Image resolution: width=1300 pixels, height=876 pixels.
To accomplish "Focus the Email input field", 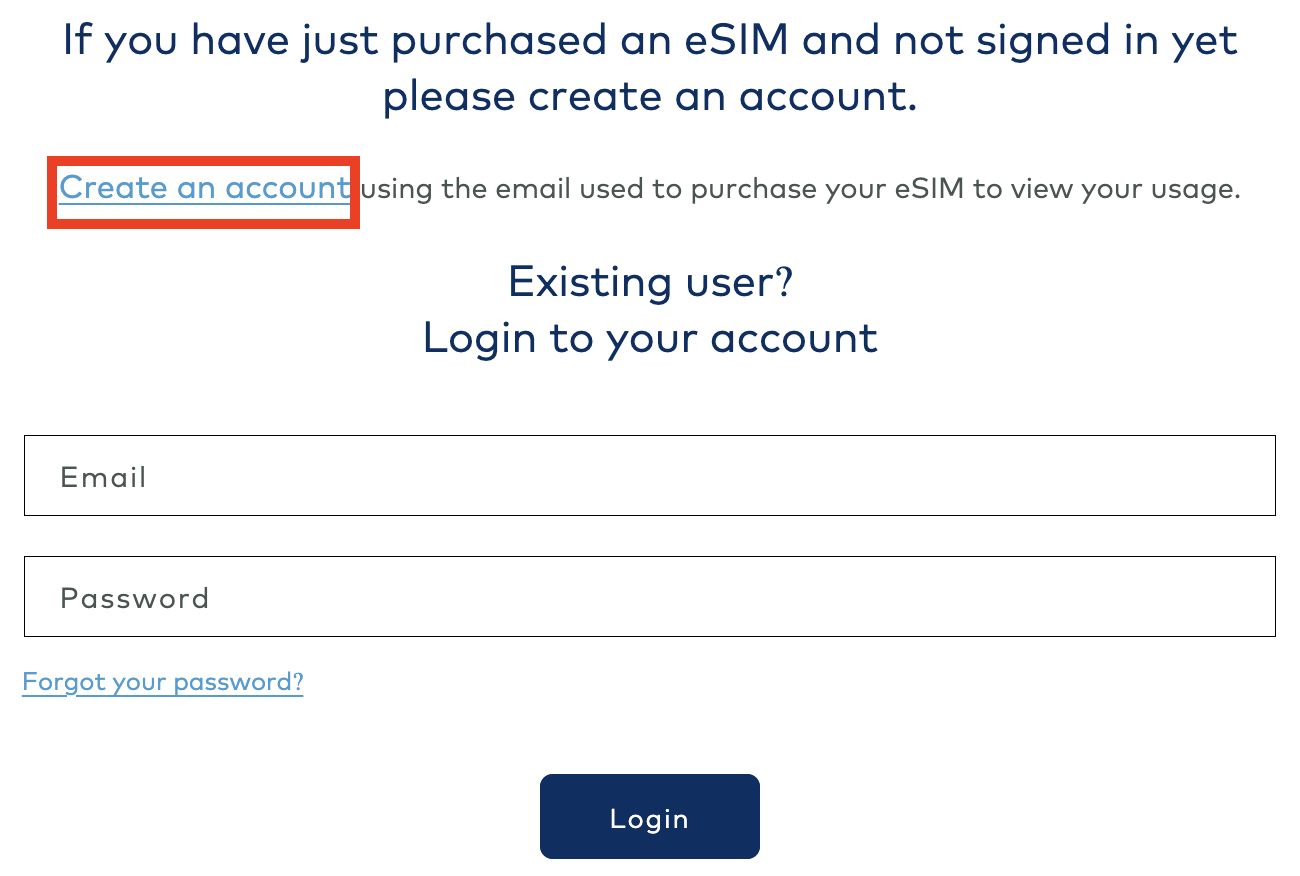I will click(x=650, y=476).
